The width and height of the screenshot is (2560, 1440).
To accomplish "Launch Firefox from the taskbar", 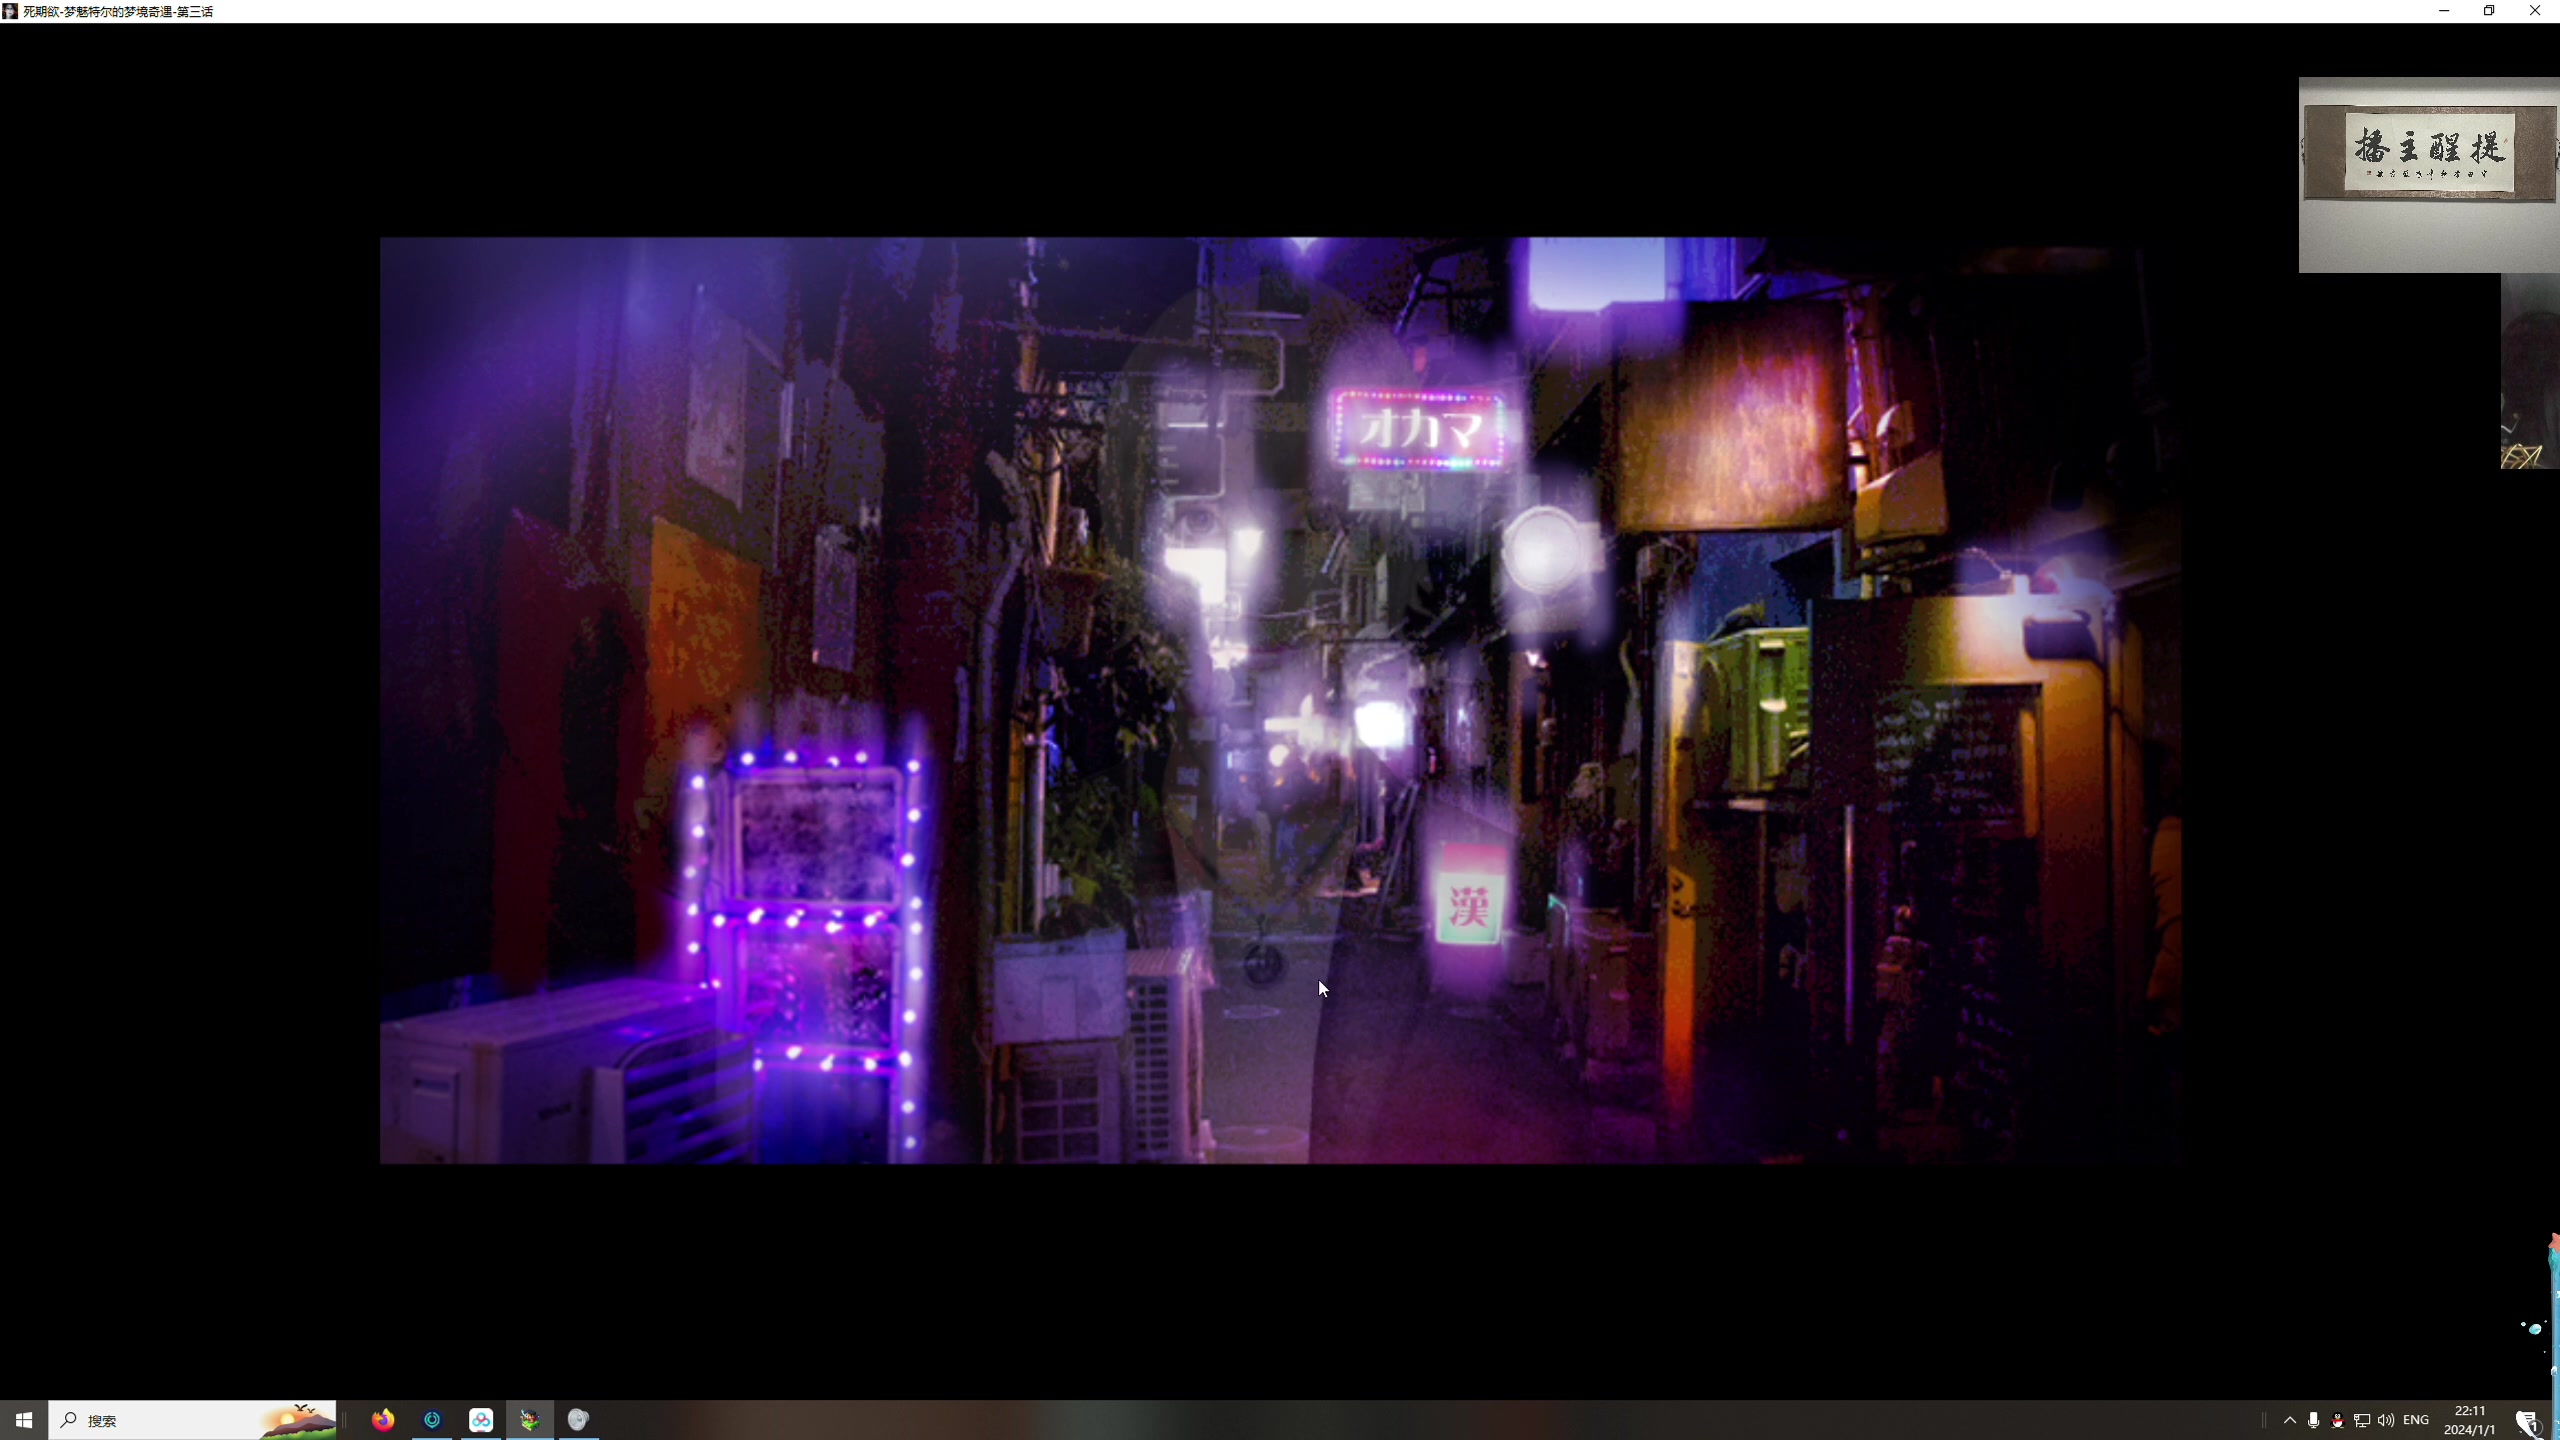I will click(x=383, y=1420).
